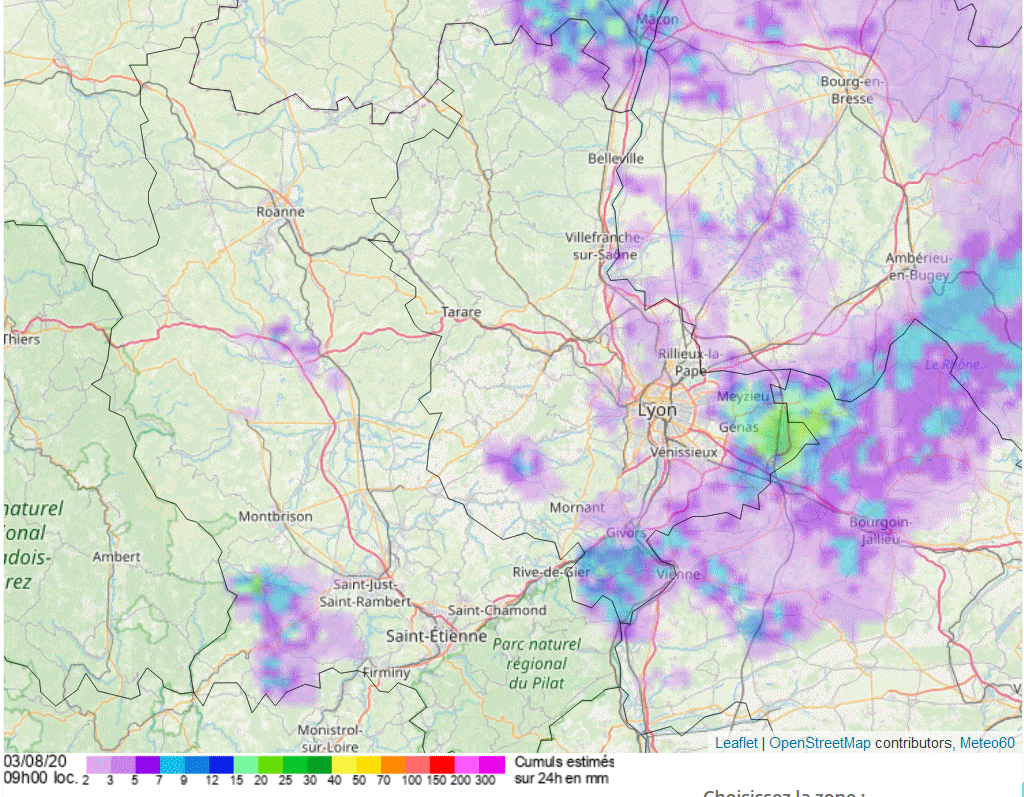Click the Lyon city label on map

[x=657, y=411]
